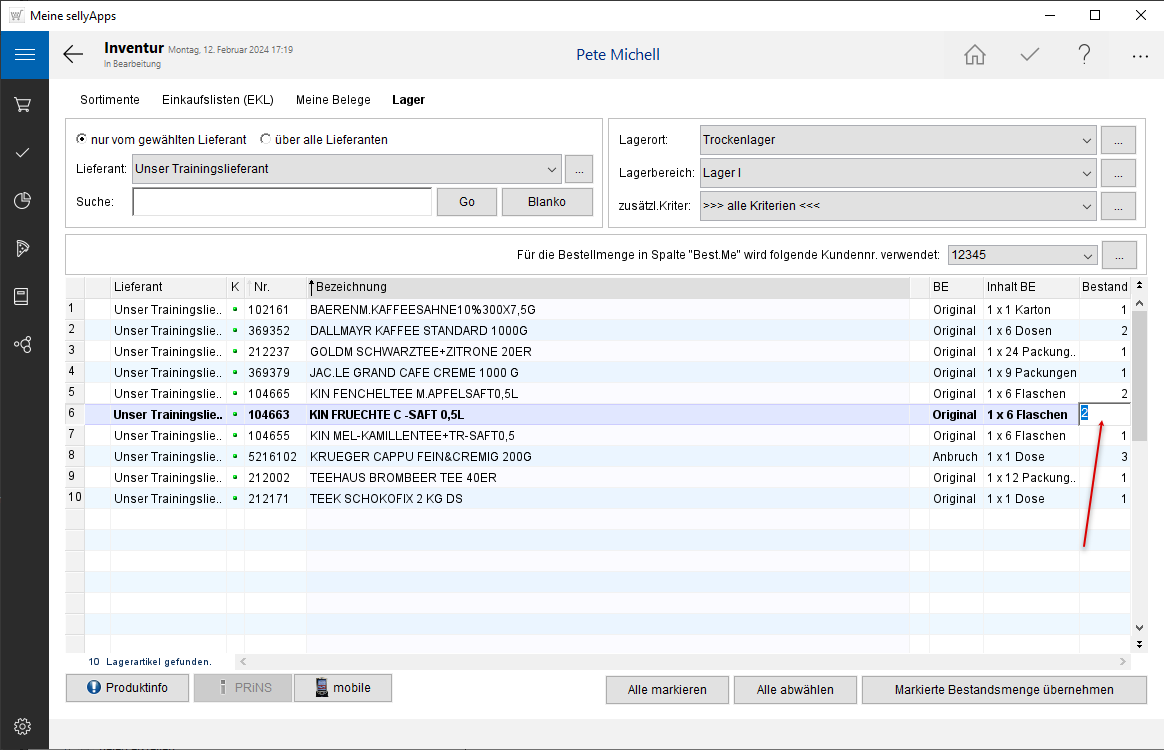The width and height of the screenshot is (1165, 750).
Task: Click the pie chart sidebar icon
Action: coord(23,200)
